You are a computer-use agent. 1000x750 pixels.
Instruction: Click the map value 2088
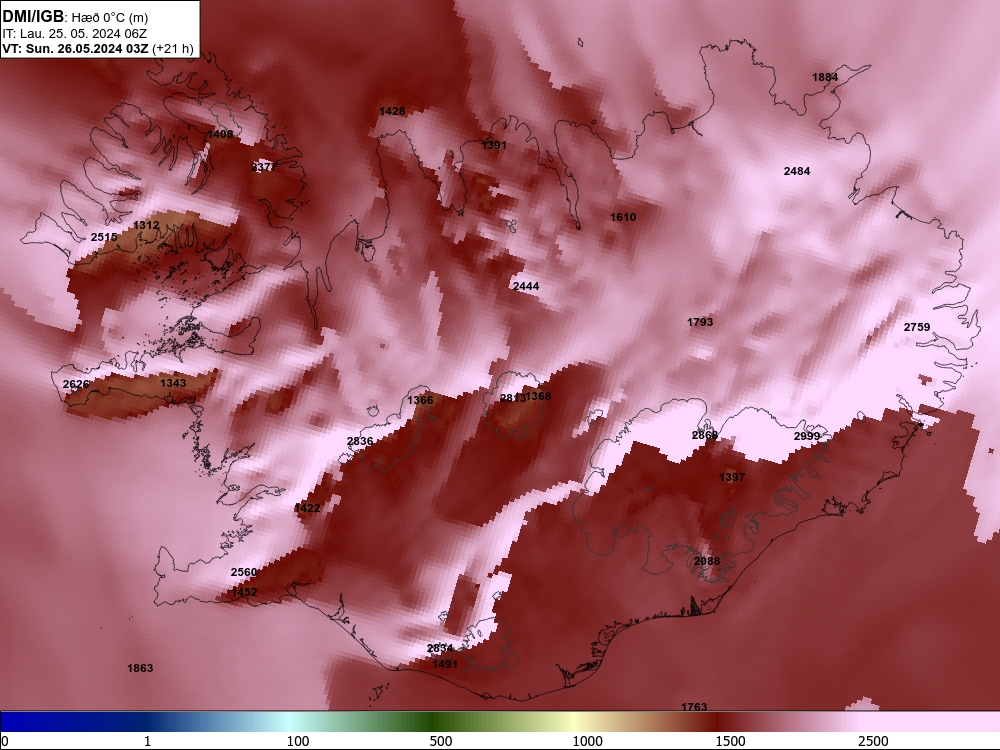[x=707, y=561]
